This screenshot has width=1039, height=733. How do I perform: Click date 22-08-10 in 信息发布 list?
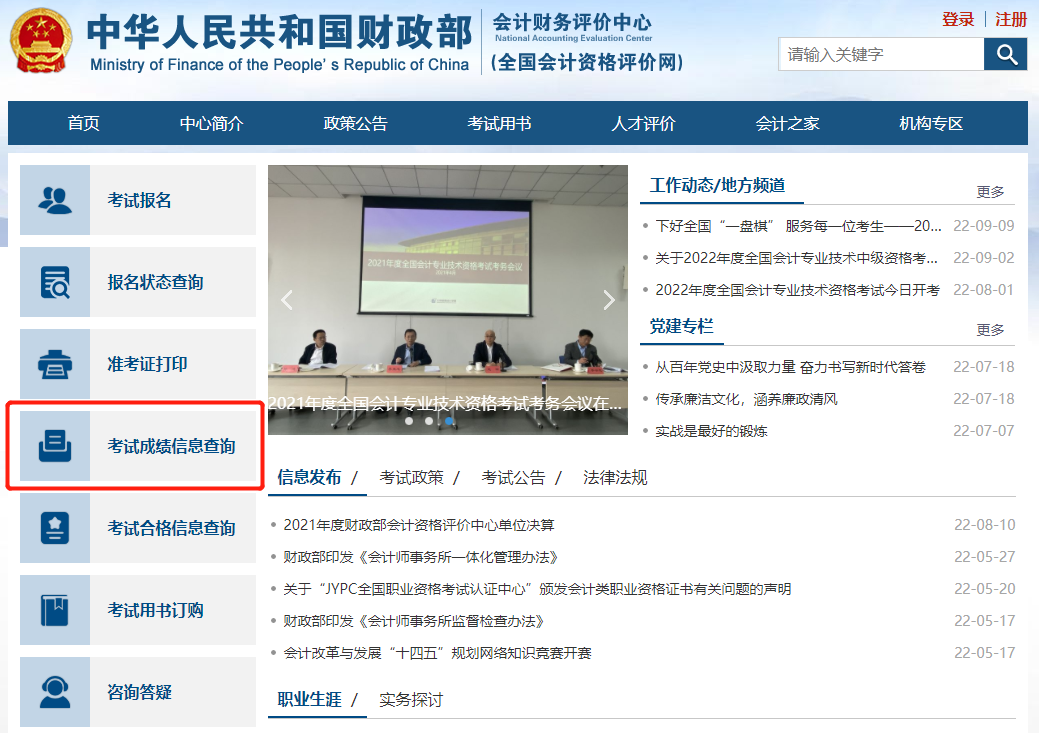click(x=985, y=525)
